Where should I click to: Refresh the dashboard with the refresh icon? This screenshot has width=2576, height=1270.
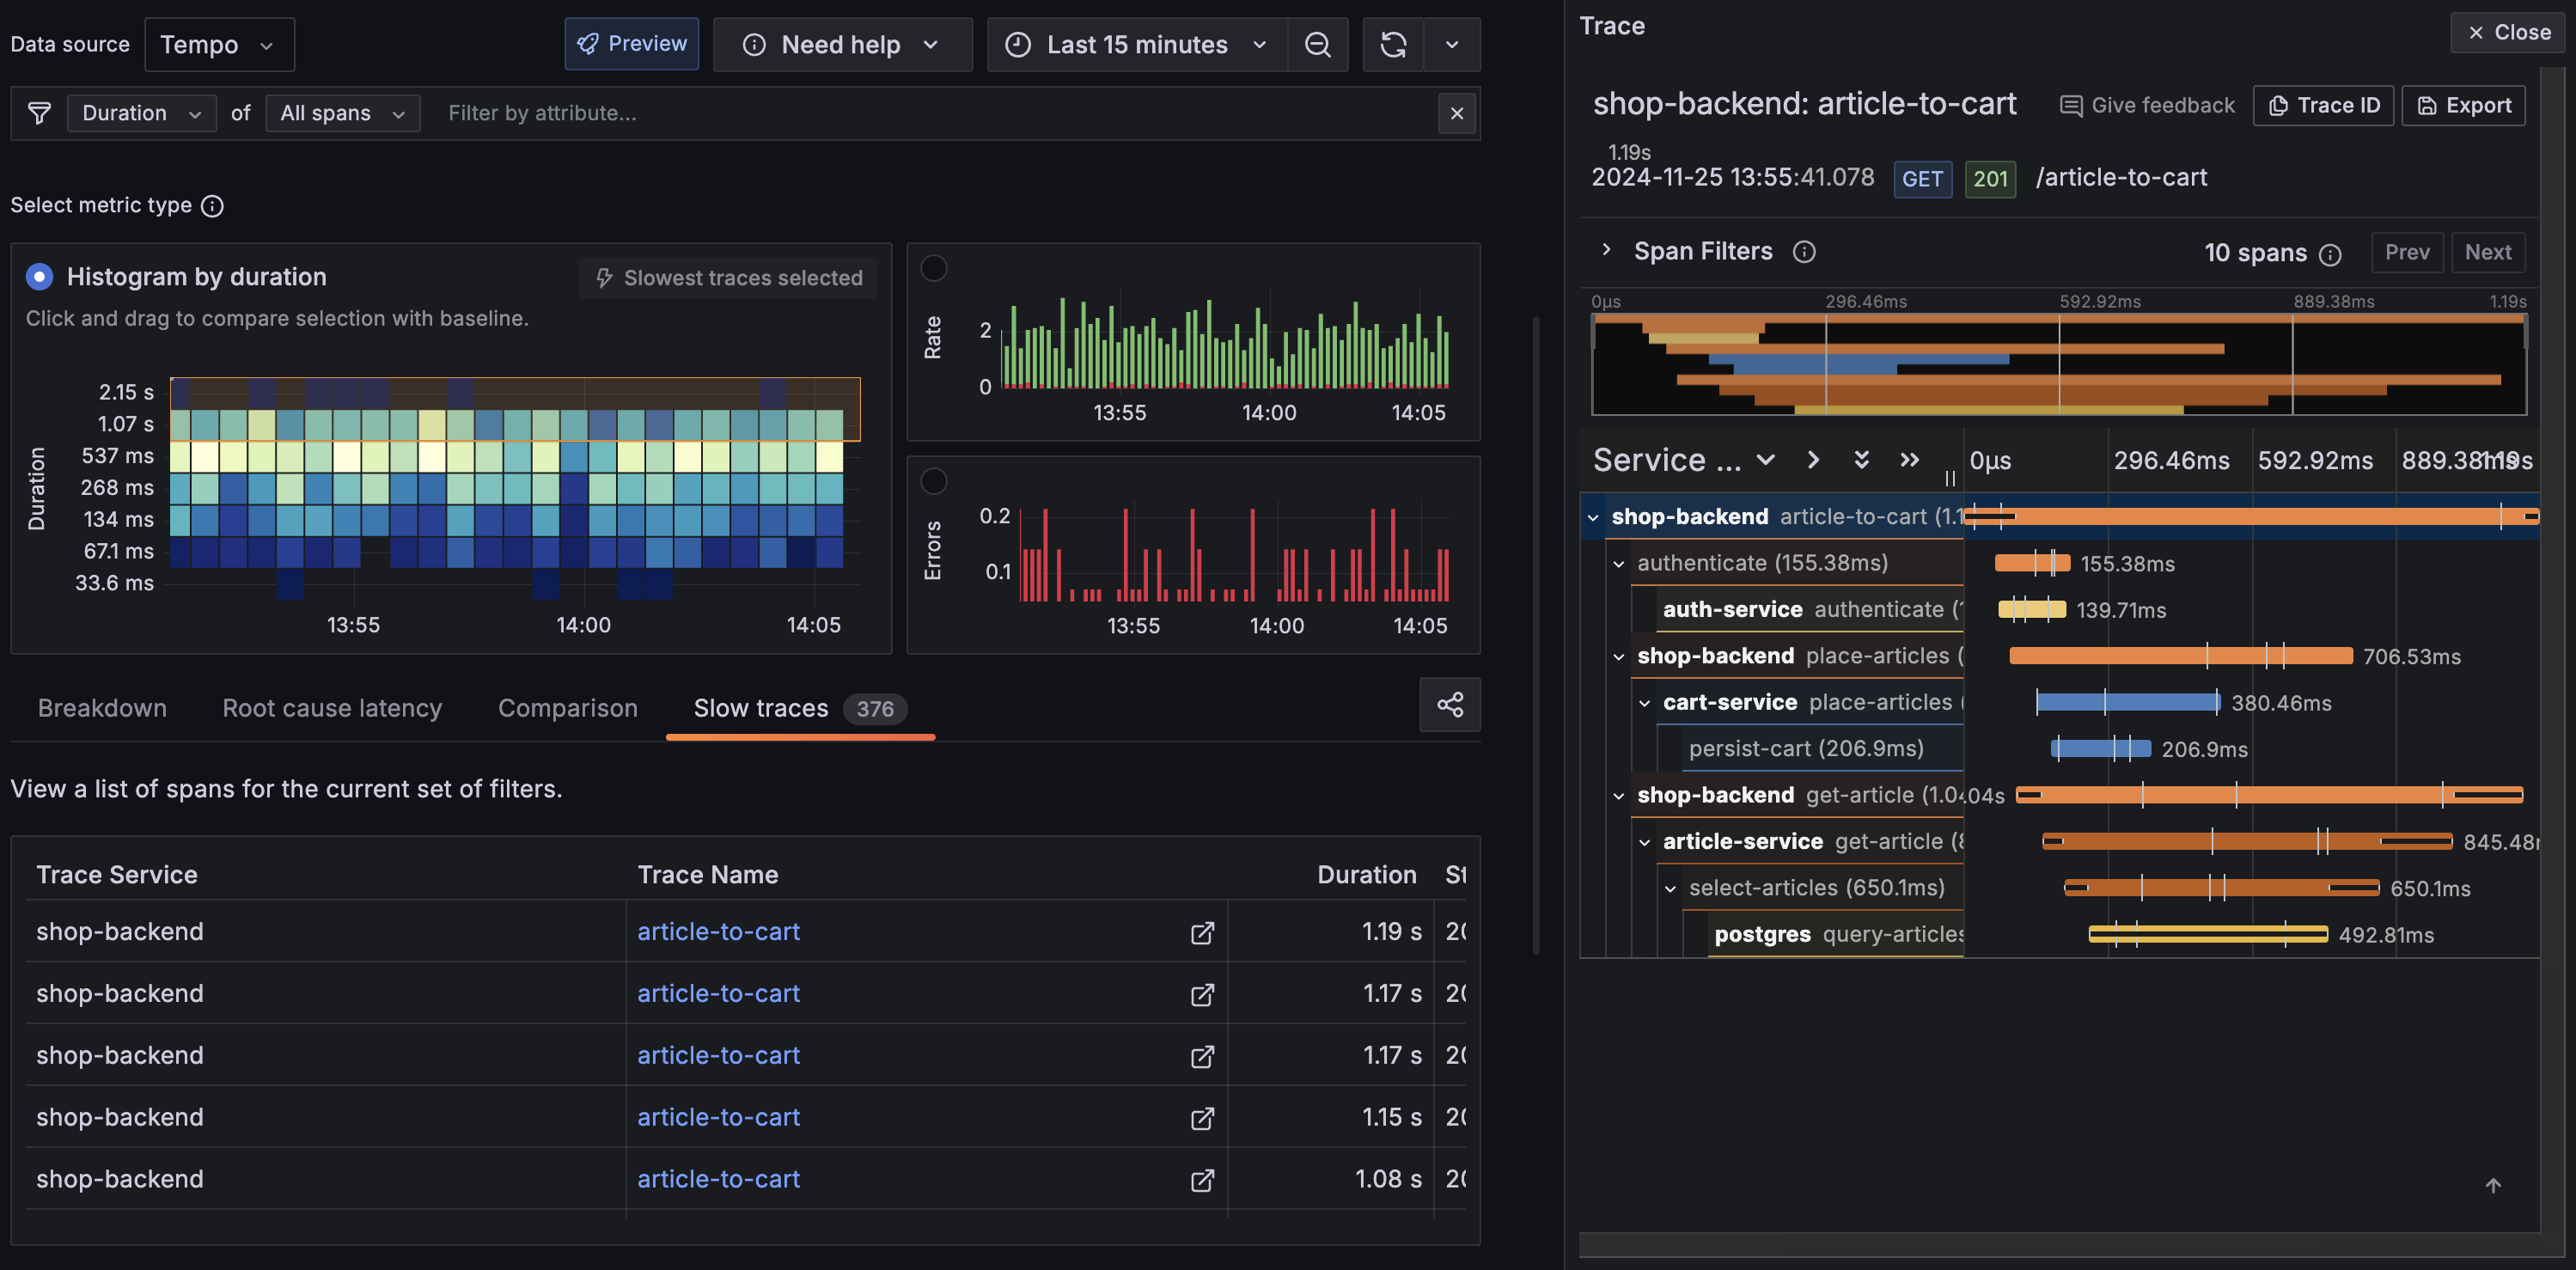click(1393, 44)
